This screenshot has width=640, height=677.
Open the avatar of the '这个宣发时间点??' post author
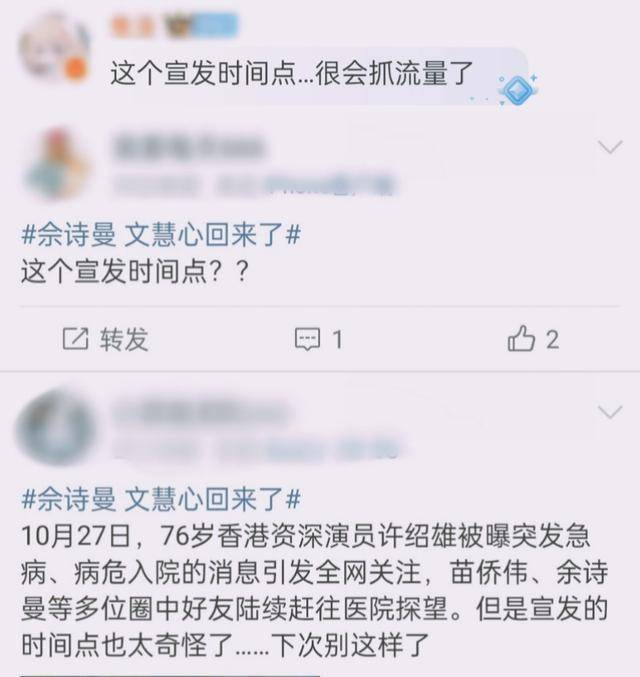coord(56,164)
